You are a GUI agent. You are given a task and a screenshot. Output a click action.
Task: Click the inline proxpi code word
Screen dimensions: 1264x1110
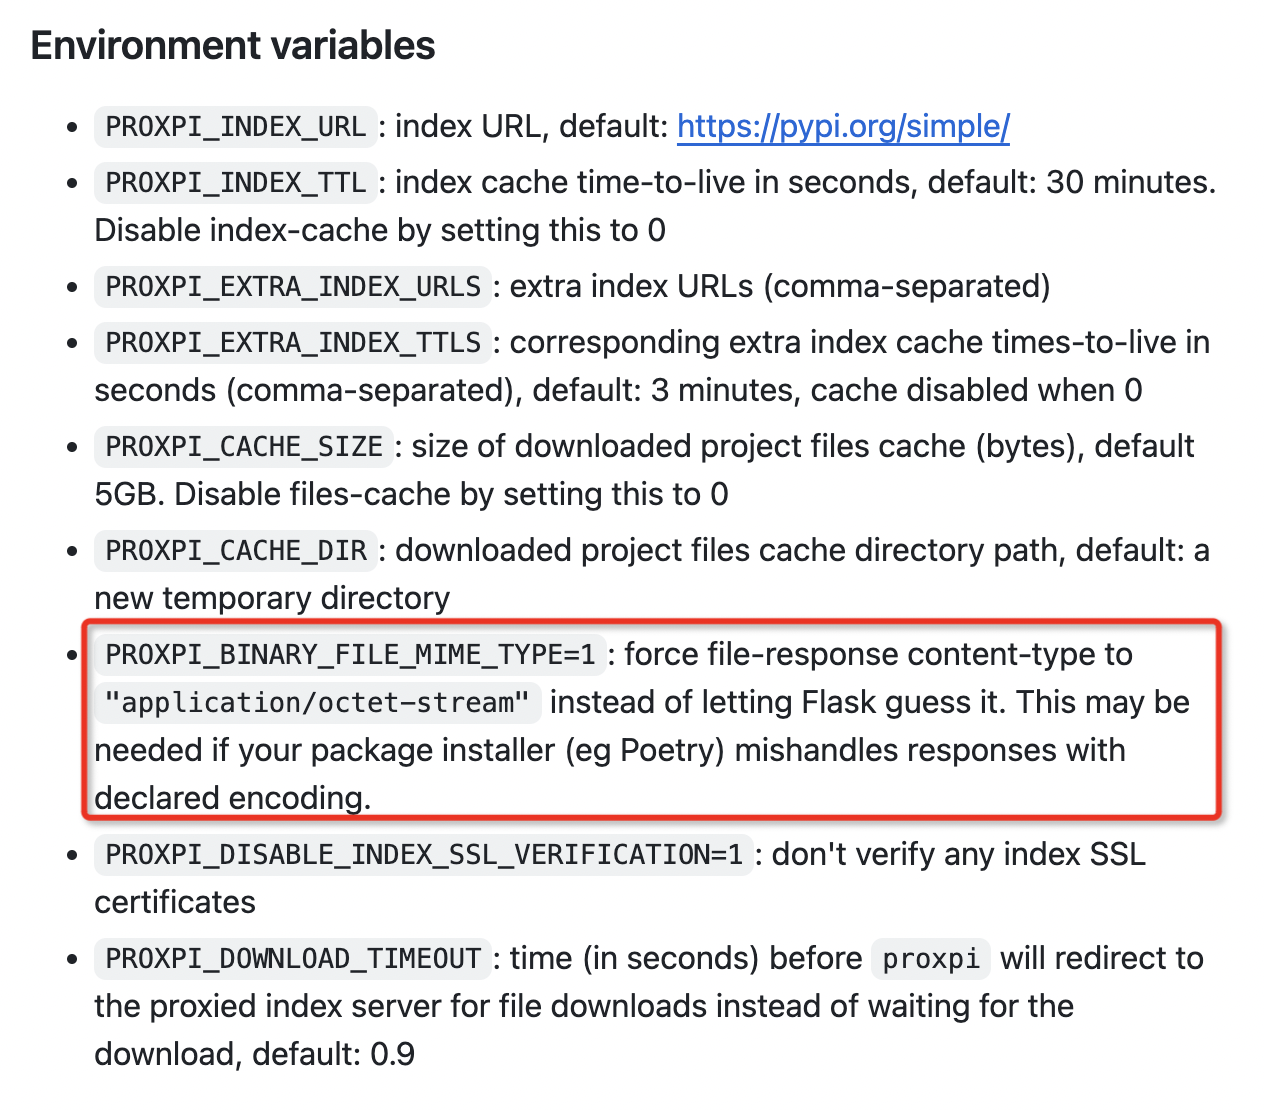click(931, 959)
